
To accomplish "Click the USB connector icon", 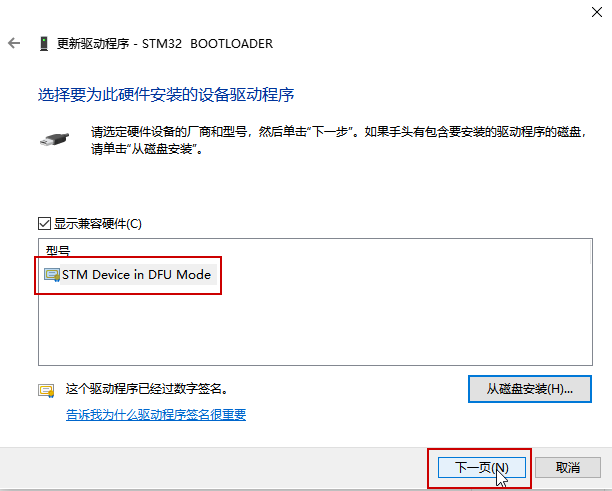I will coord(55,139).
